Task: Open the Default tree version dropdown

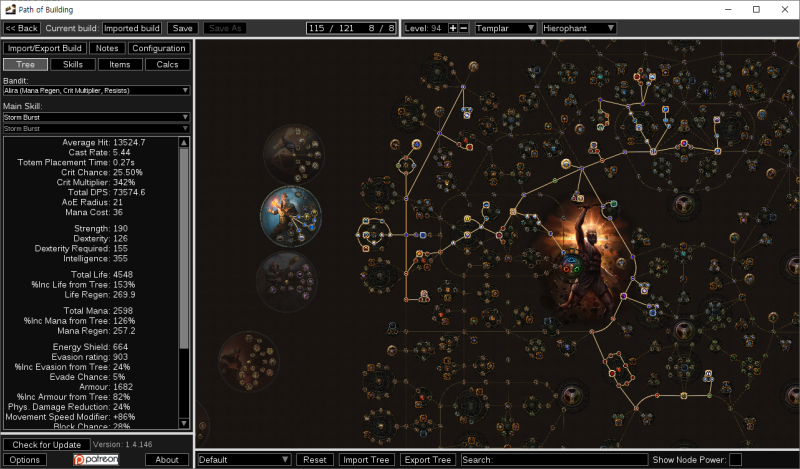Action: [244, 460]
